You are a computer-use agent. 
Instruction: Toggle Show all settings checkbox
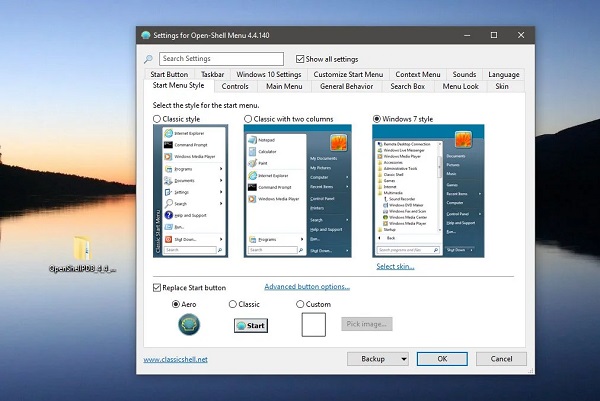pos(300,59)
